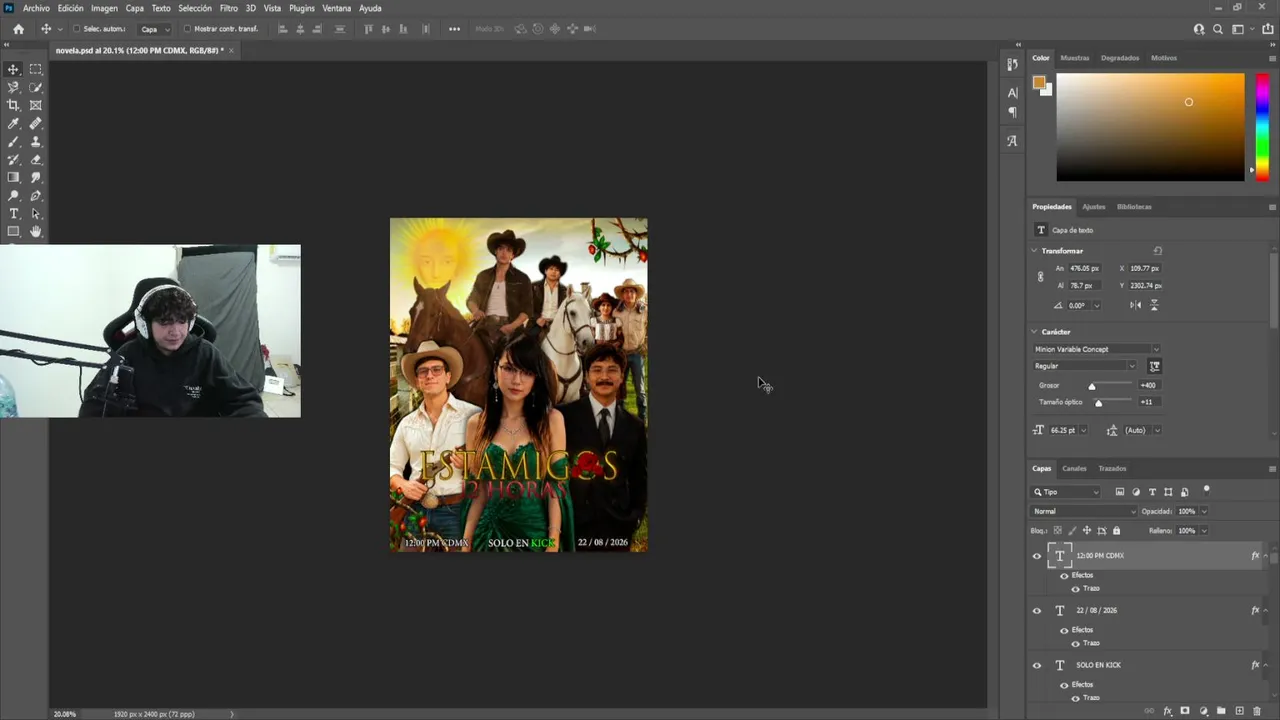Choose the Crop tool

[x=13, y=105]
